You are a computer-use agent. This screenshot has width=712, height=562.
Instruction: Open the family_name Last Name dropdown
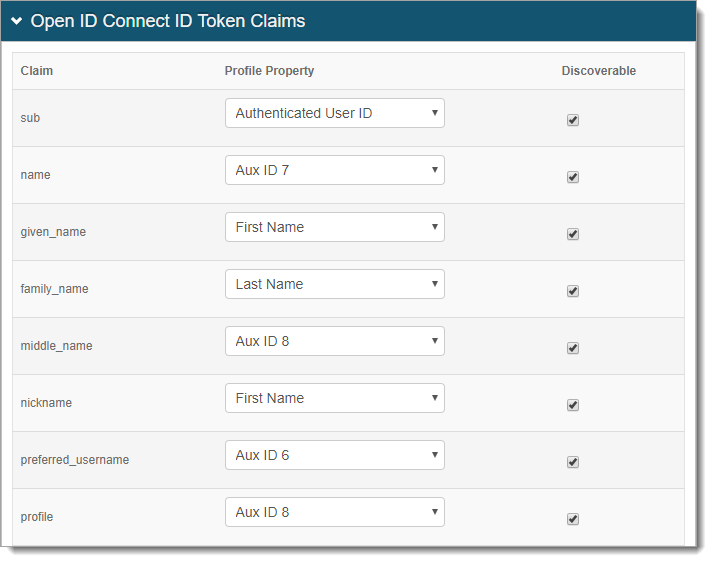pos(334,285)
